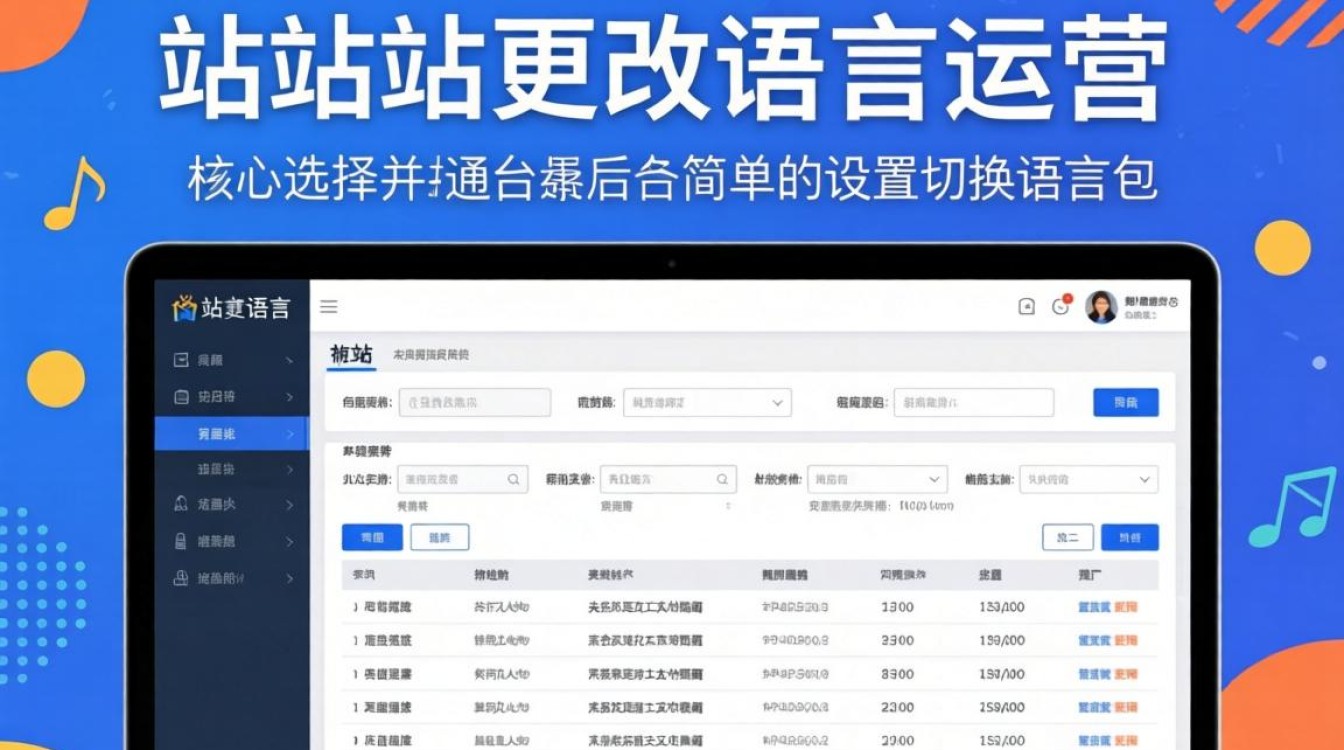1344x750 pixels.
Task: Click the app logo icon in the sidebar
Action: tap(185, 308)
